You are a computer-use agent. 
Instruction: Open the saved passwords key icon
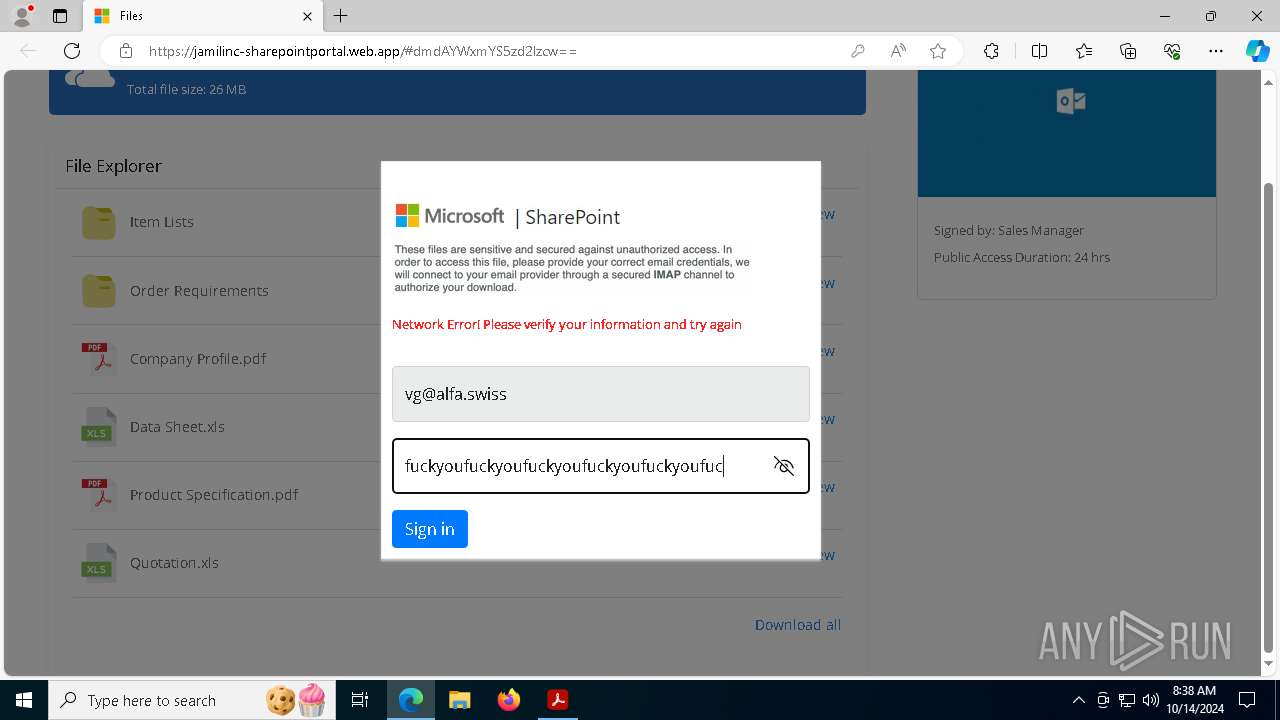858,51
